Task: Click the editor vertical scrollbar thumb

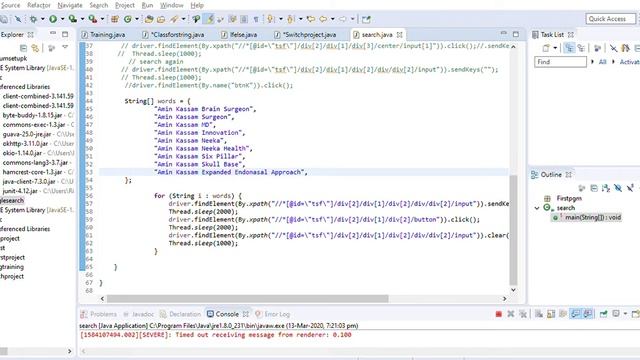Action: [x=513, y=231]
